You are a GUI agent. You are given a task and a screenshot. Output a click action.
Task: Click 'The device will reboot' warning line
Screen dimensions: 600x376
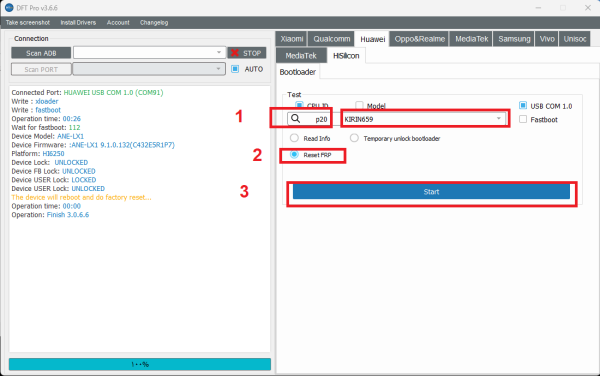(82, 197)
